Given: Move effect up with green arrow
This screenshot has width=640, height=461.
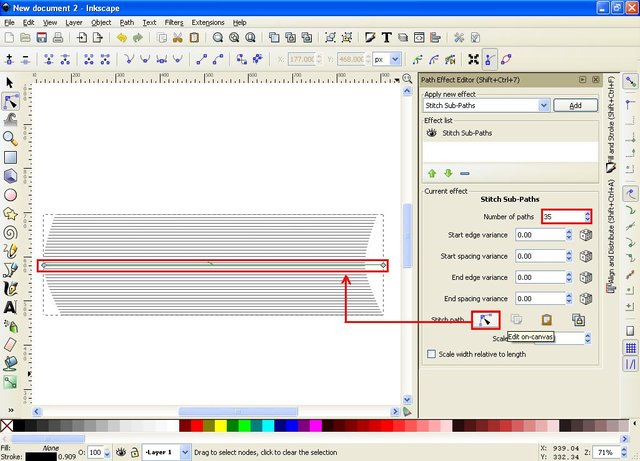Looking at the screenshot, I should click(432, 174).
